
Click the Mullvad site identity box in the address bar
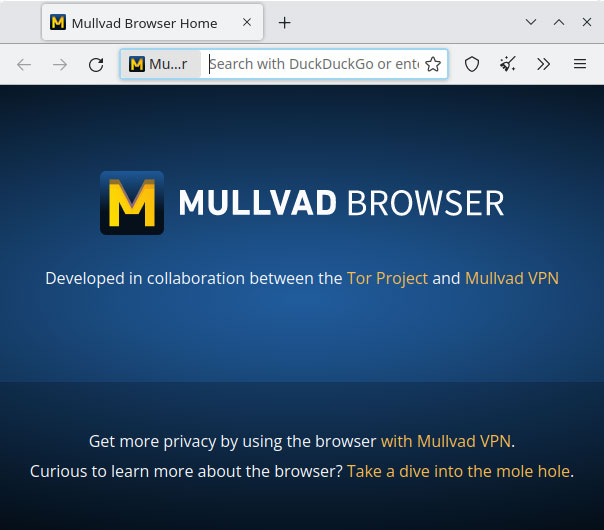[159, 64]
